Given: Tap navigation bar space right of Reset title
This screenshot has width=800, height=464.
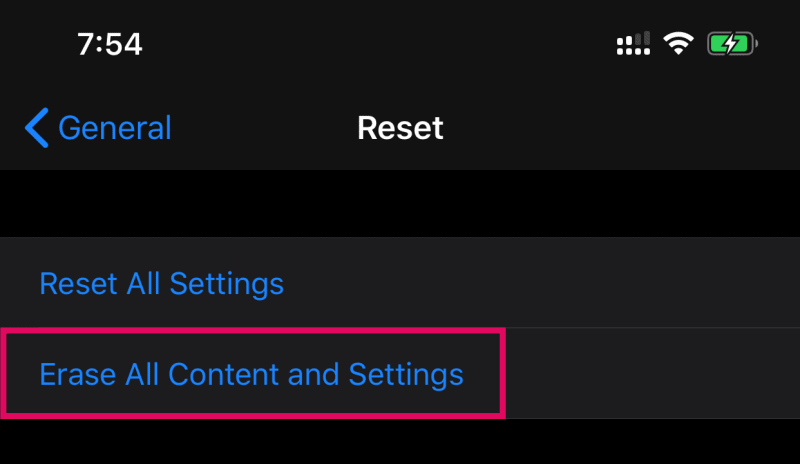Looking at the screenshot, I should point(621,128).
